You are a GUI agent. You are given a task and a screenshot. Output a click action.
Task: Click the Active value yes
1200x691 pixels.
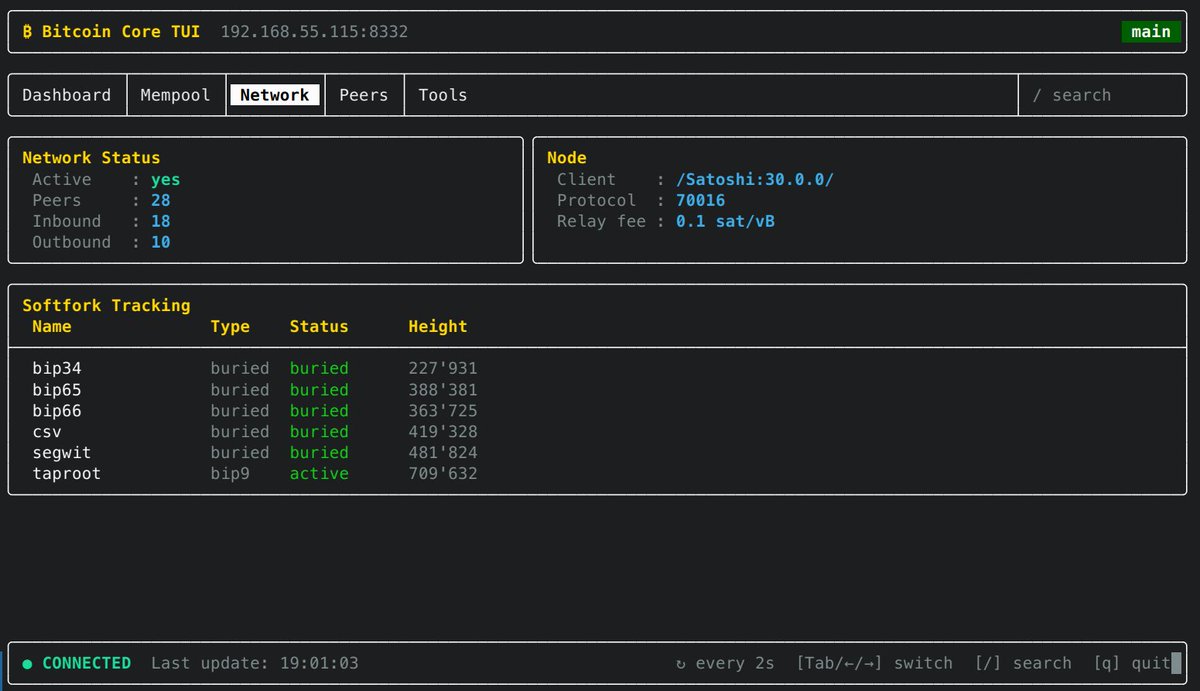tap(166, 180)
